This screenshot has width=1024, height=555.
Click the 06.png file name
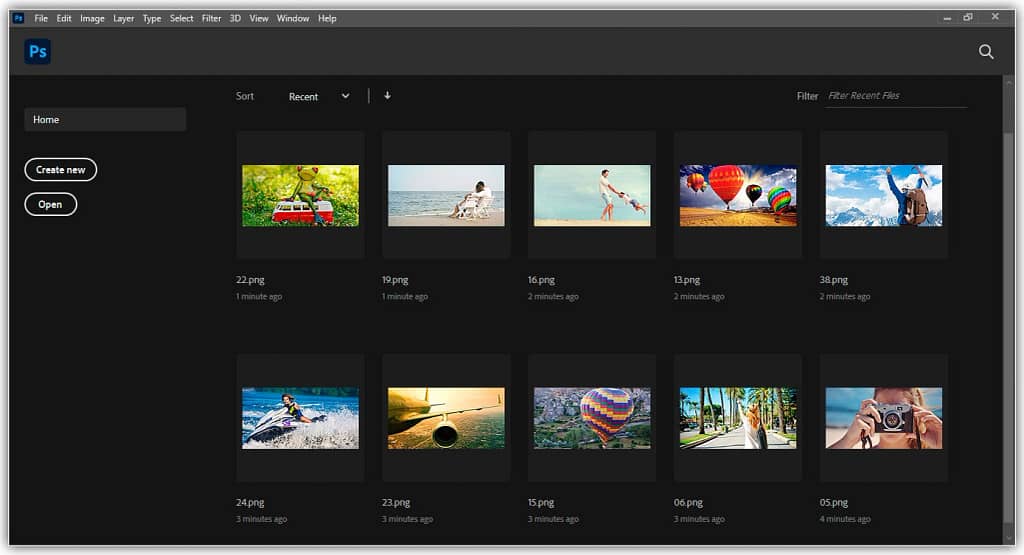[x=688, y=502]
